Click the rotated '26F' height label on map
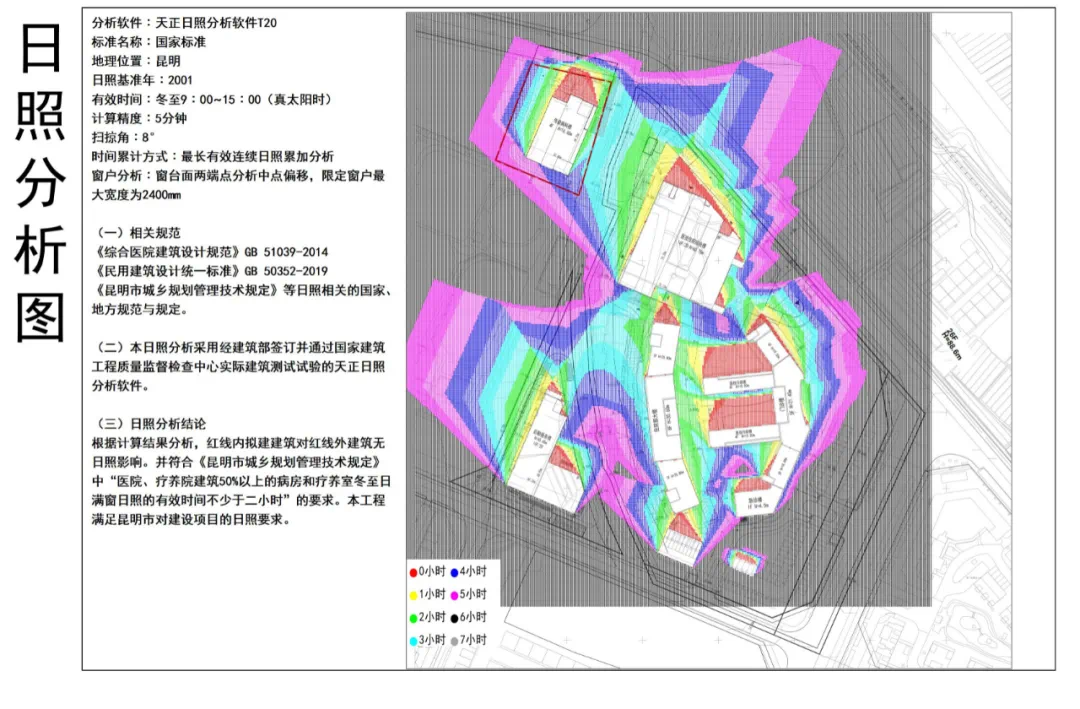The width and height of the screenshot is (1080, 709). point(951,343)
